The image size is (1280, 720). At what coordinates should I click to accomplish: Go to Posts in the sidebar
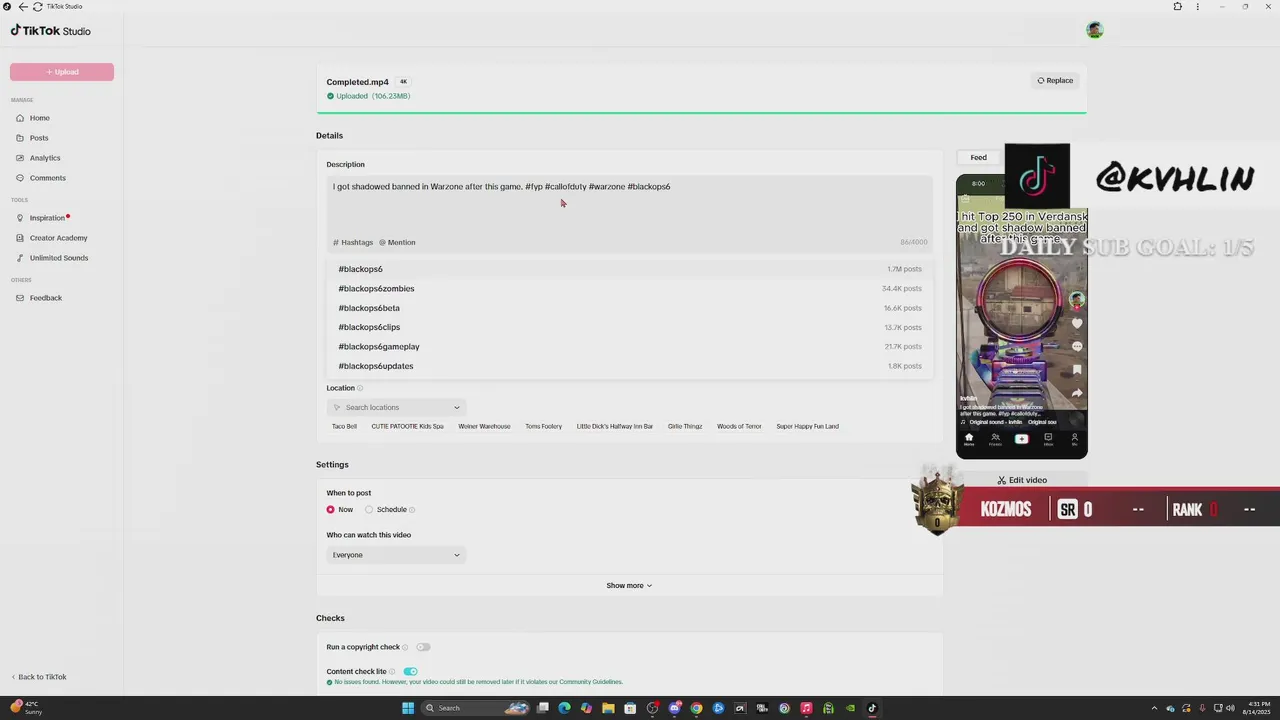[x=38, y=138]
